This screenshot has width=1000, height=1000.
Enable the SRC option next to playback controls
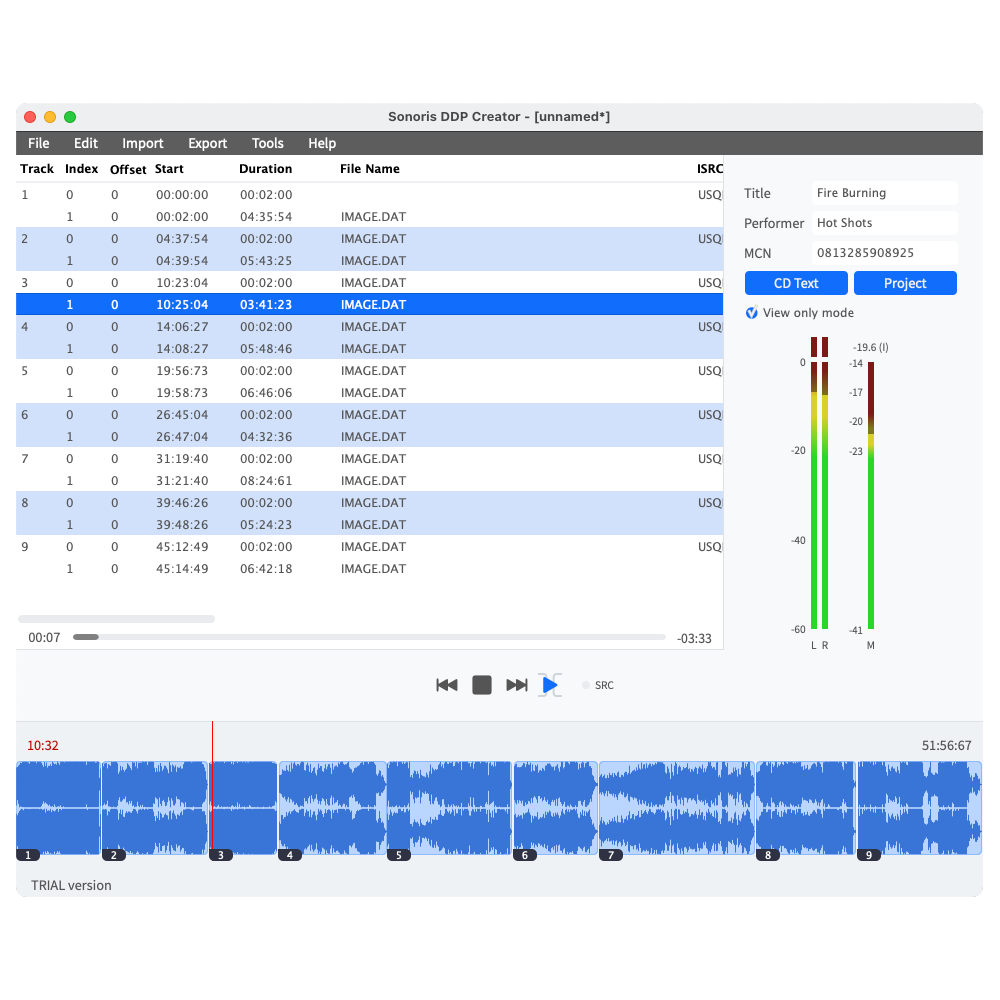585,685
